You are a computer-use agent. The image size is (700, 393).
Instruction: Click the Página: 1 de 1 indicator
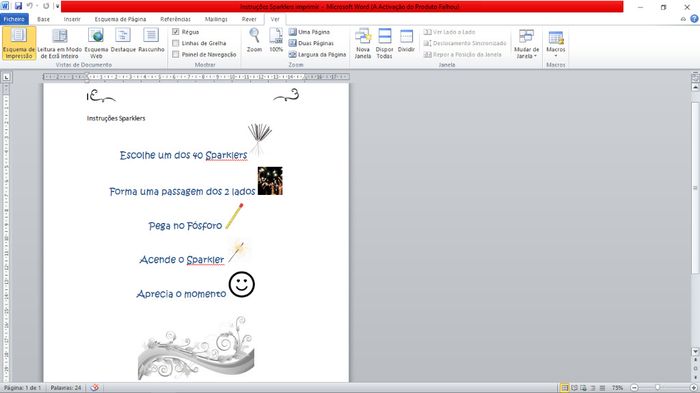point(22,388)
